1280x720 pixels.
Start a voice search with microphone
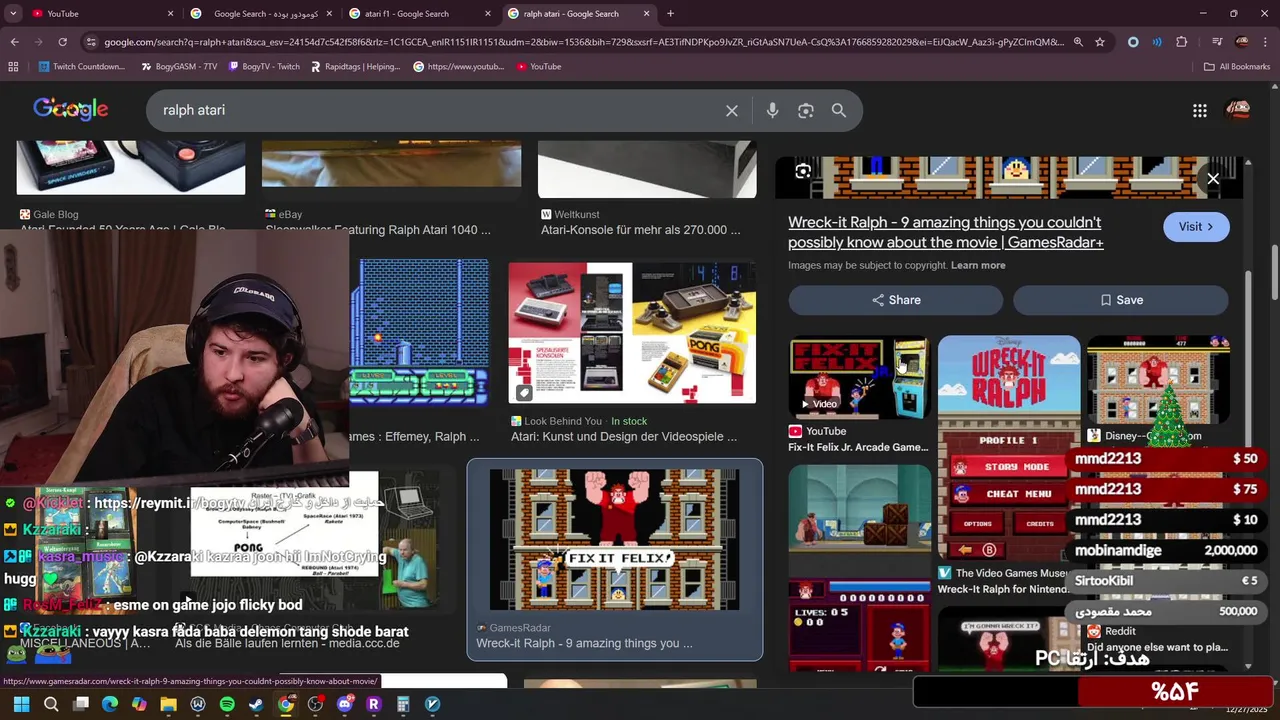coord(772,111)
